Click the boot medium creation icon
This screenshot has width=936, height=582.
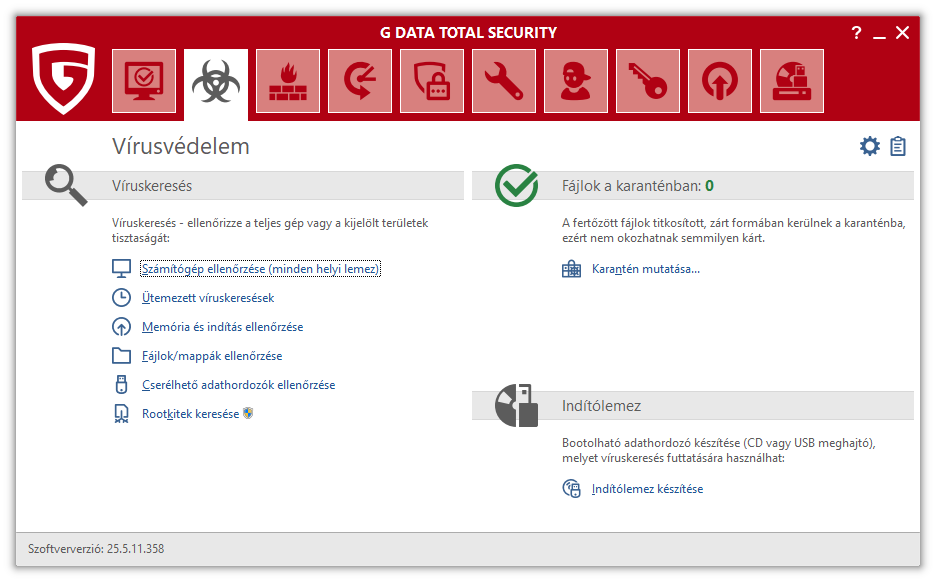coord(571,489)
